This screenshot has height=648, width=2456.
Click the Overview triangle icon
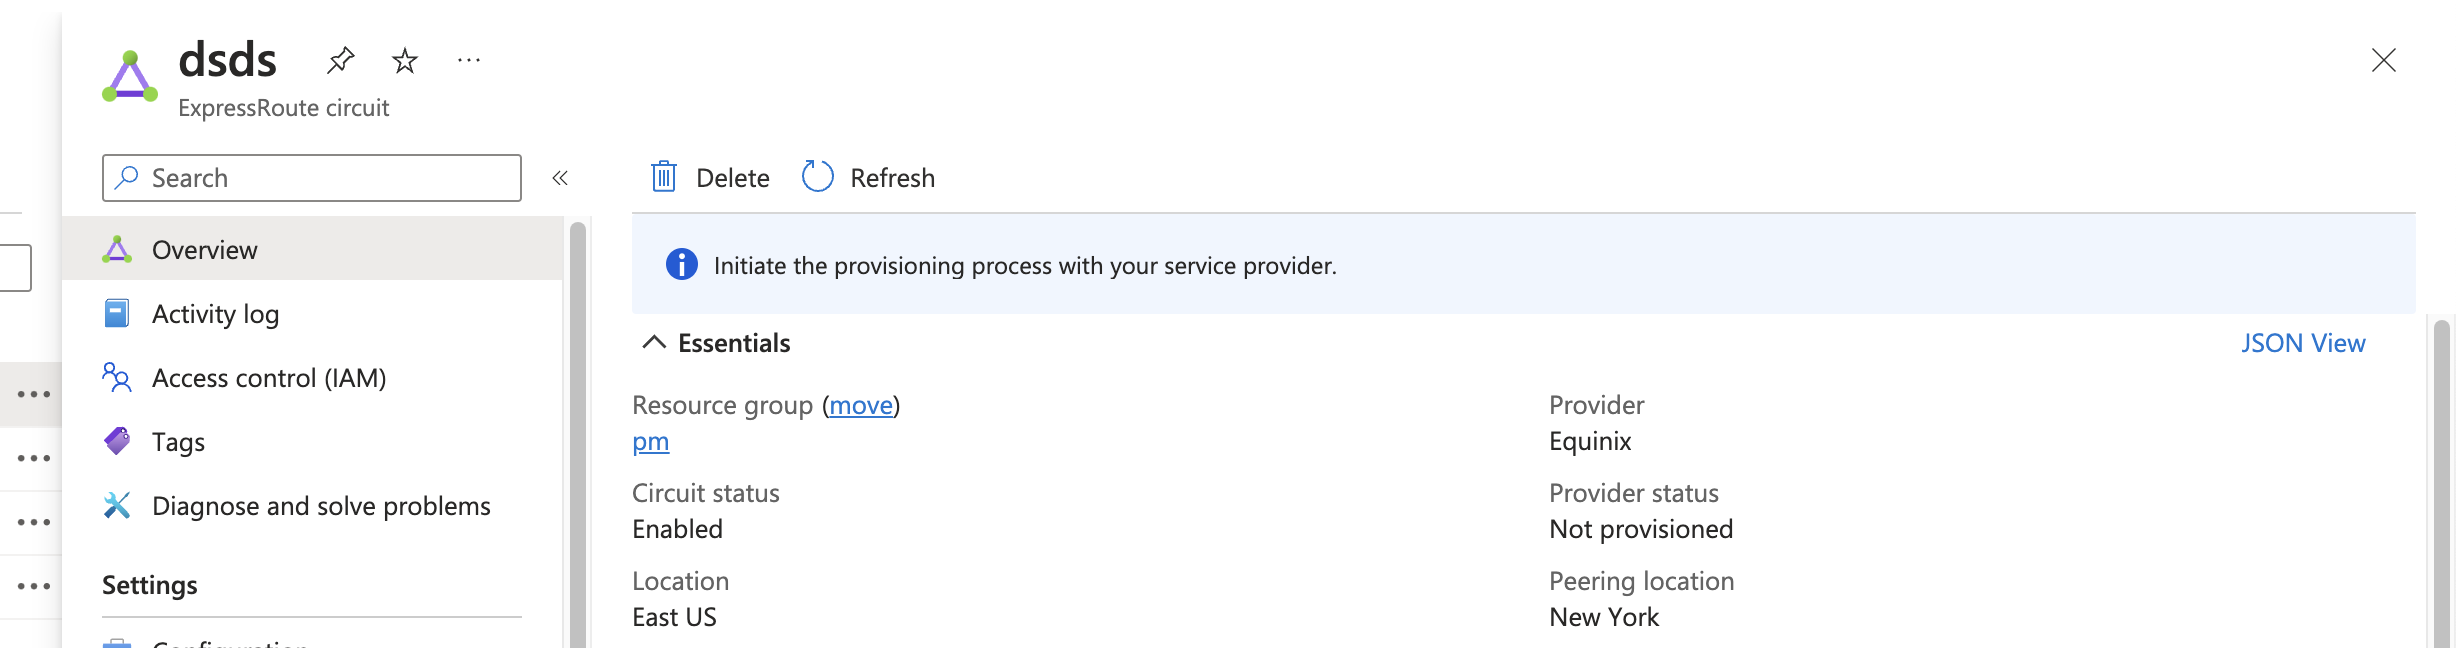click(119, 249)
